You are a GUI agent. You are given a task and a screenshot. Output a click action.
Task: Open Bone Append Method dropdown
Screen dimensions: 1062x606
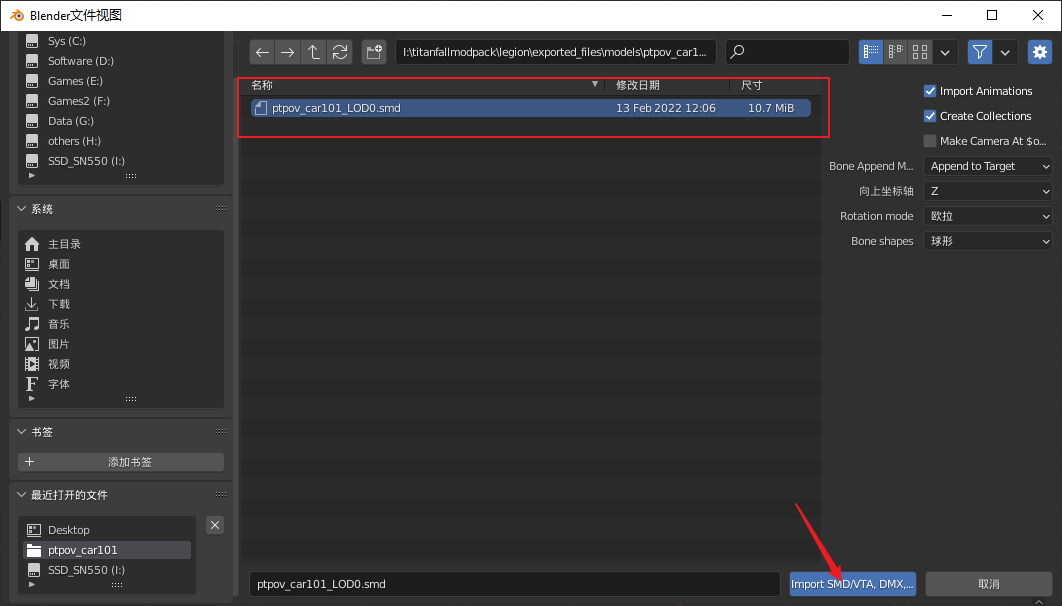pyautogui.click(x=987, y=166)
